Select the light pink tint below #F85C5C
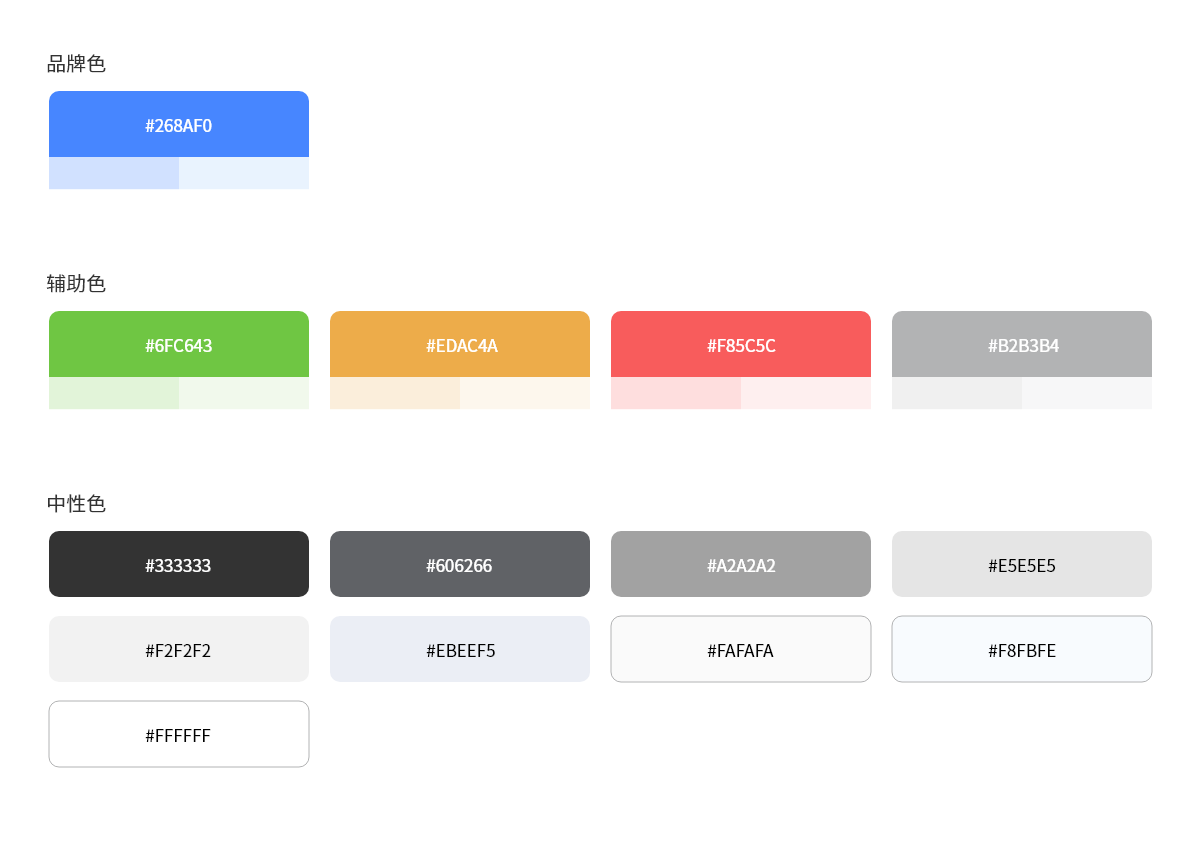The width and height of the screenshot is (1200, 848). click(x=676, y=393)
